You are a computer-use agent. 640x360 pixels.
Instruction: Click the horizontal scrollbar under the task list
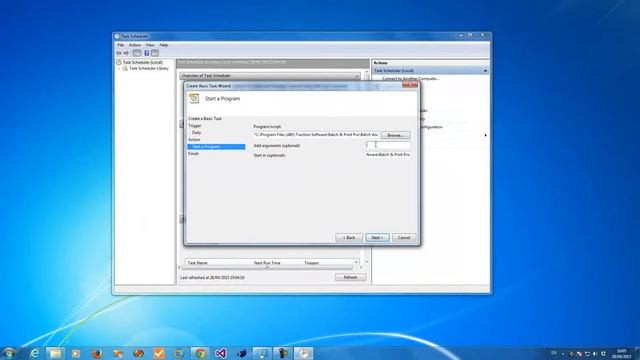pyautogui.click(x=267, y=268)
